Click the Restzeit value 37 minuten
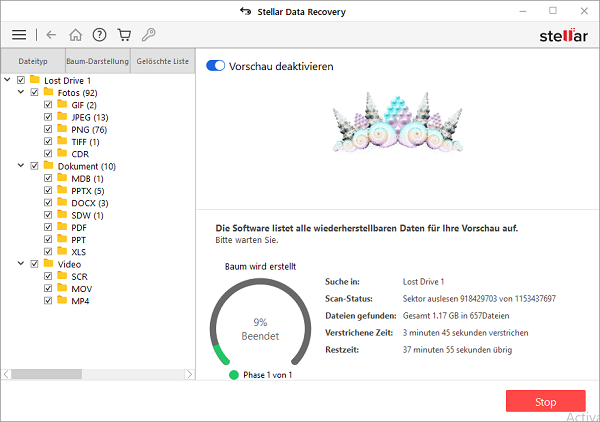The width and height of the screenshot is (600, 422). point(457,349)
